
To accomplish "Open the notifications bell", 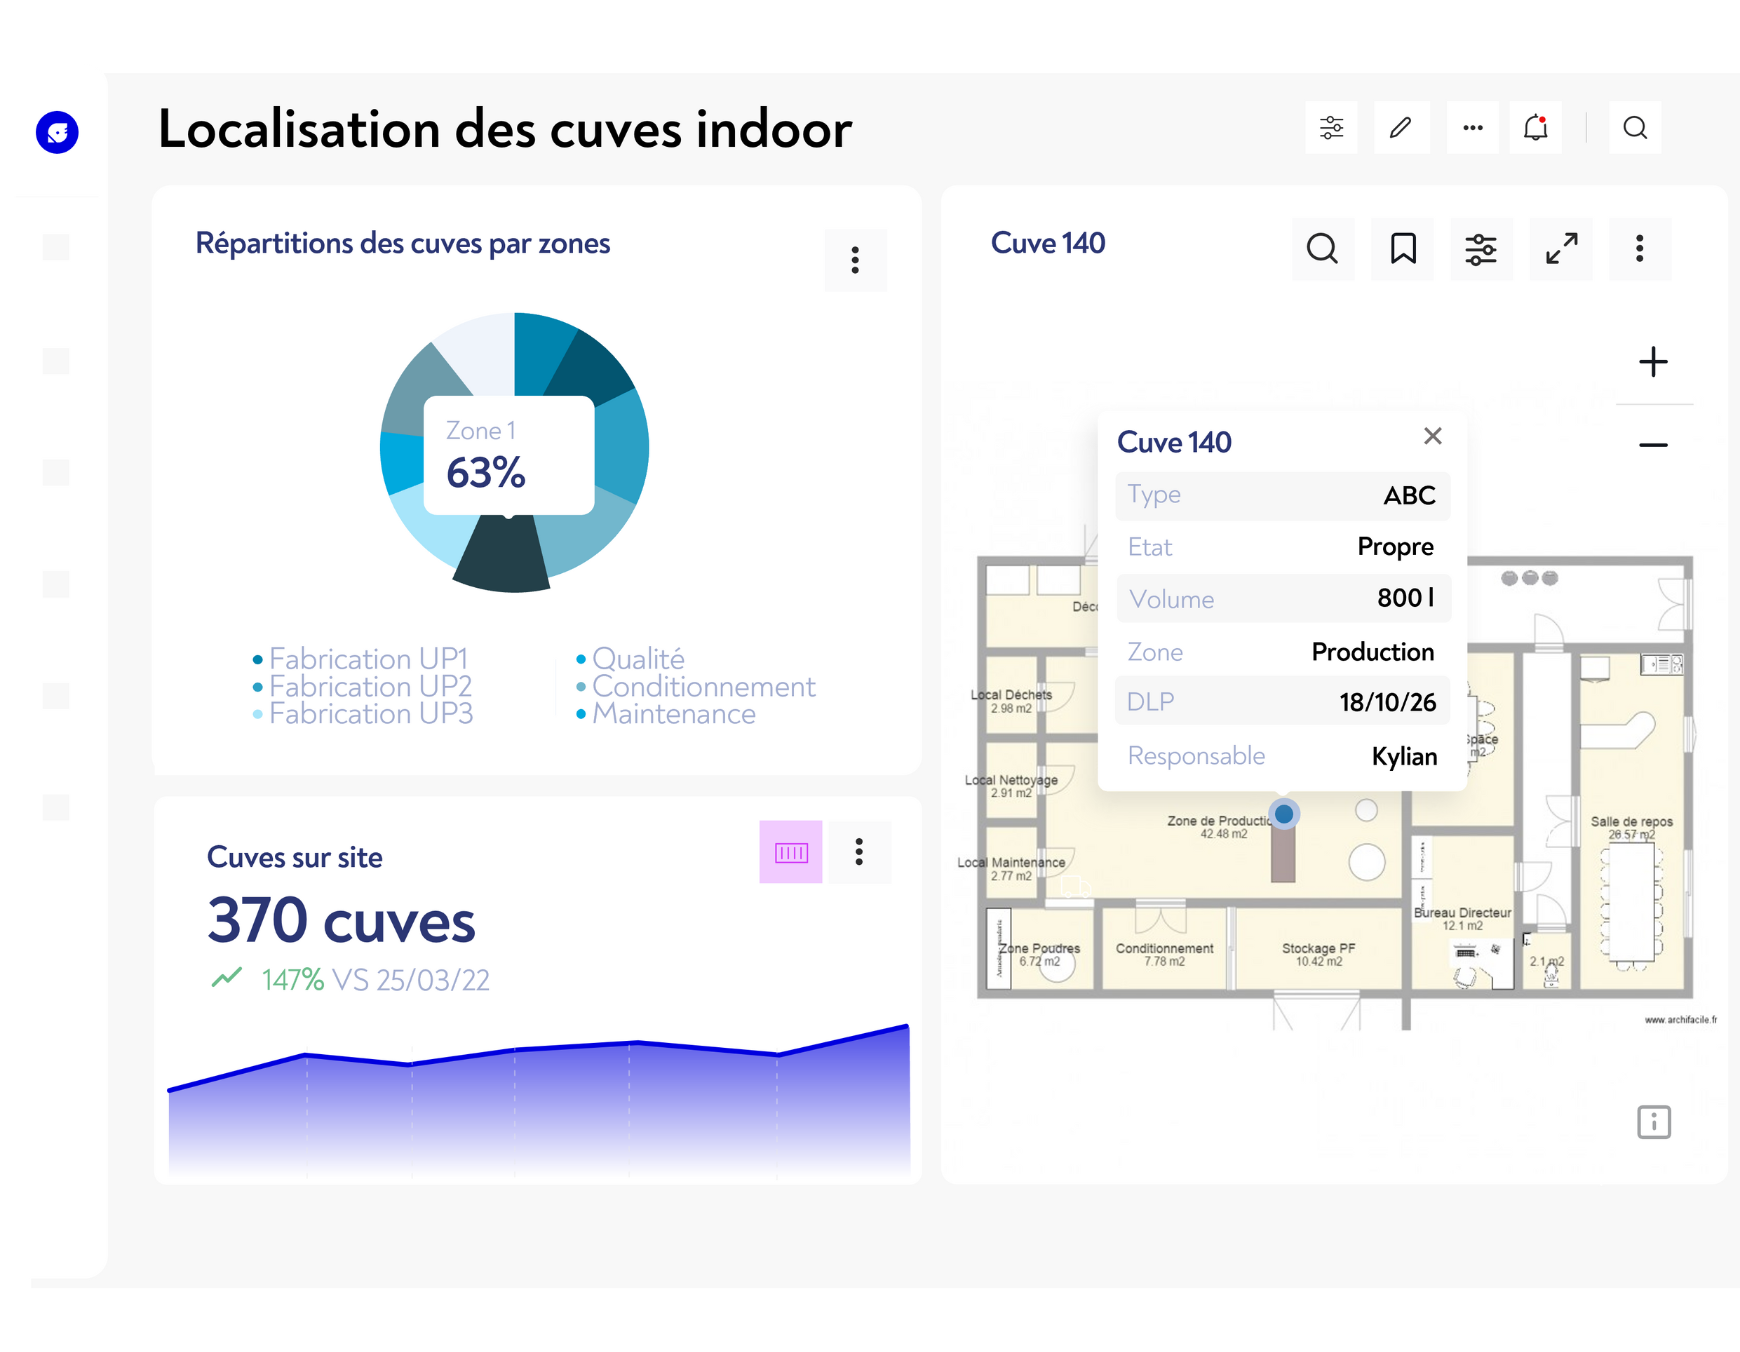I will click(1535, 128).
